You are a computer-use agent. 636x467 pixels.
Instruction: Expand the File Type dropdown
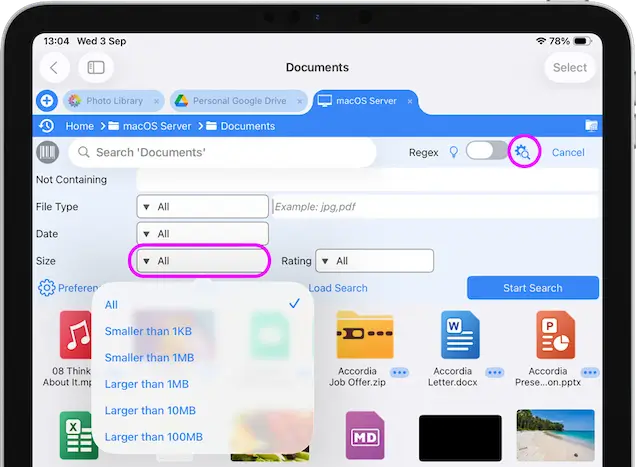(x=203, y=207)
